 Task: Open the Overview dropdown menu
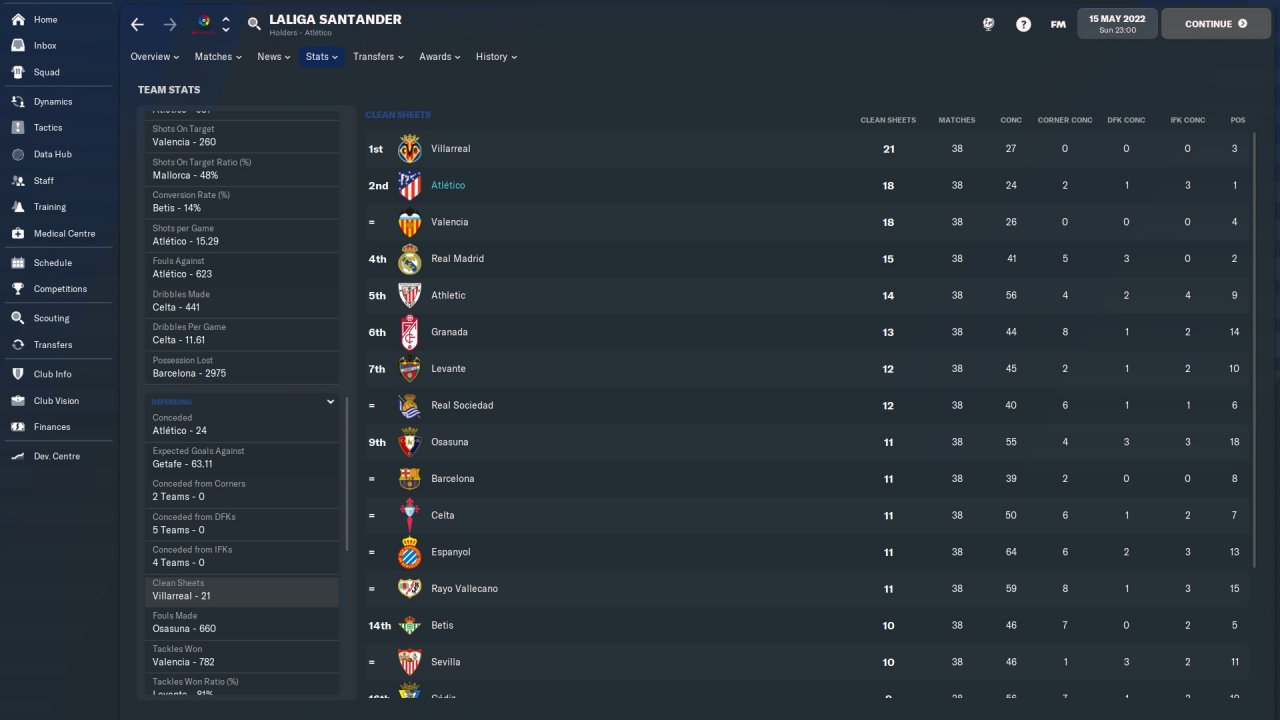(x=154, y=57)
